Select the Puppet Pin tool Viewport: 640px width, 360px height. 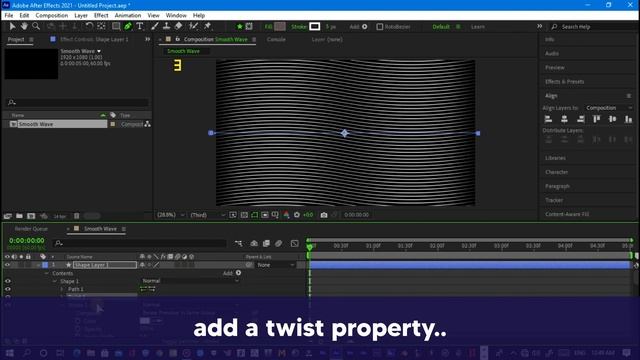pyautogui.click(x=207, y=27)
